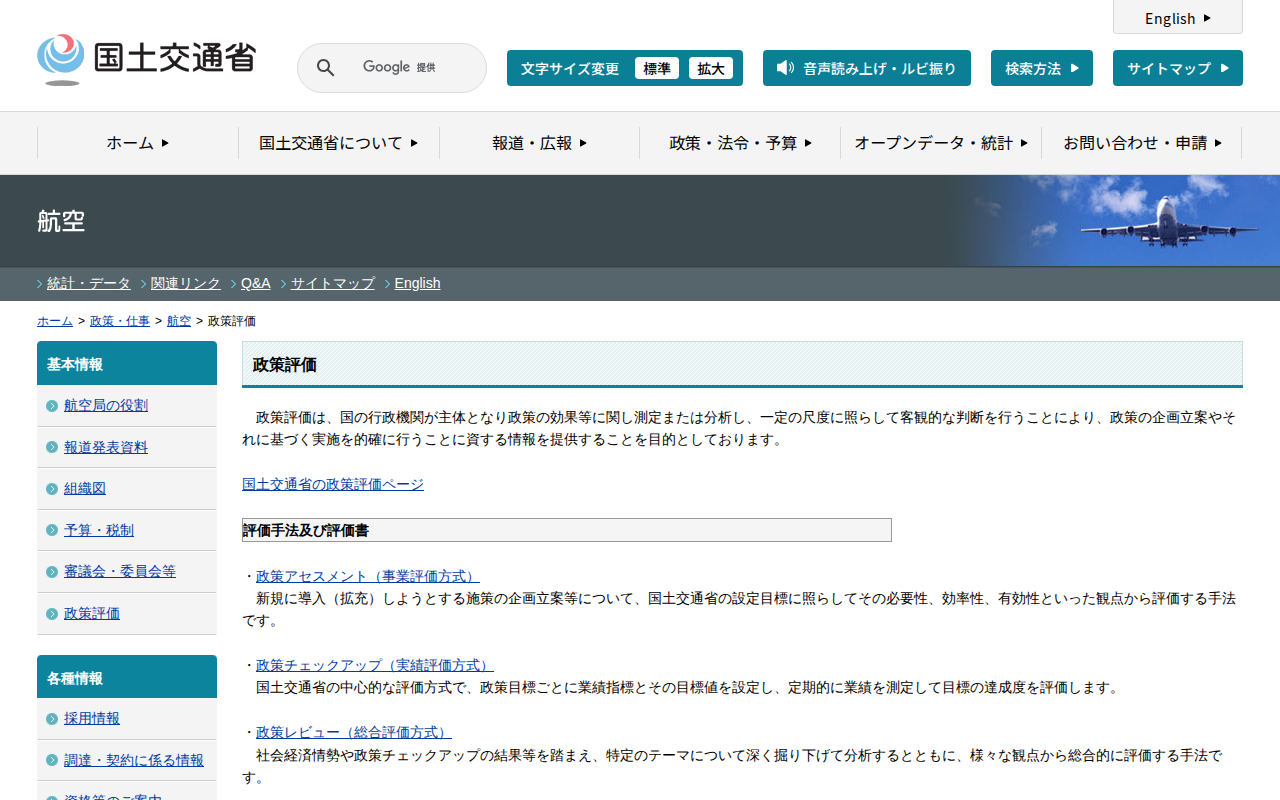Set text size to 拡大
Viewport: 1280px width, 800px height.
(x=710, y=68)
